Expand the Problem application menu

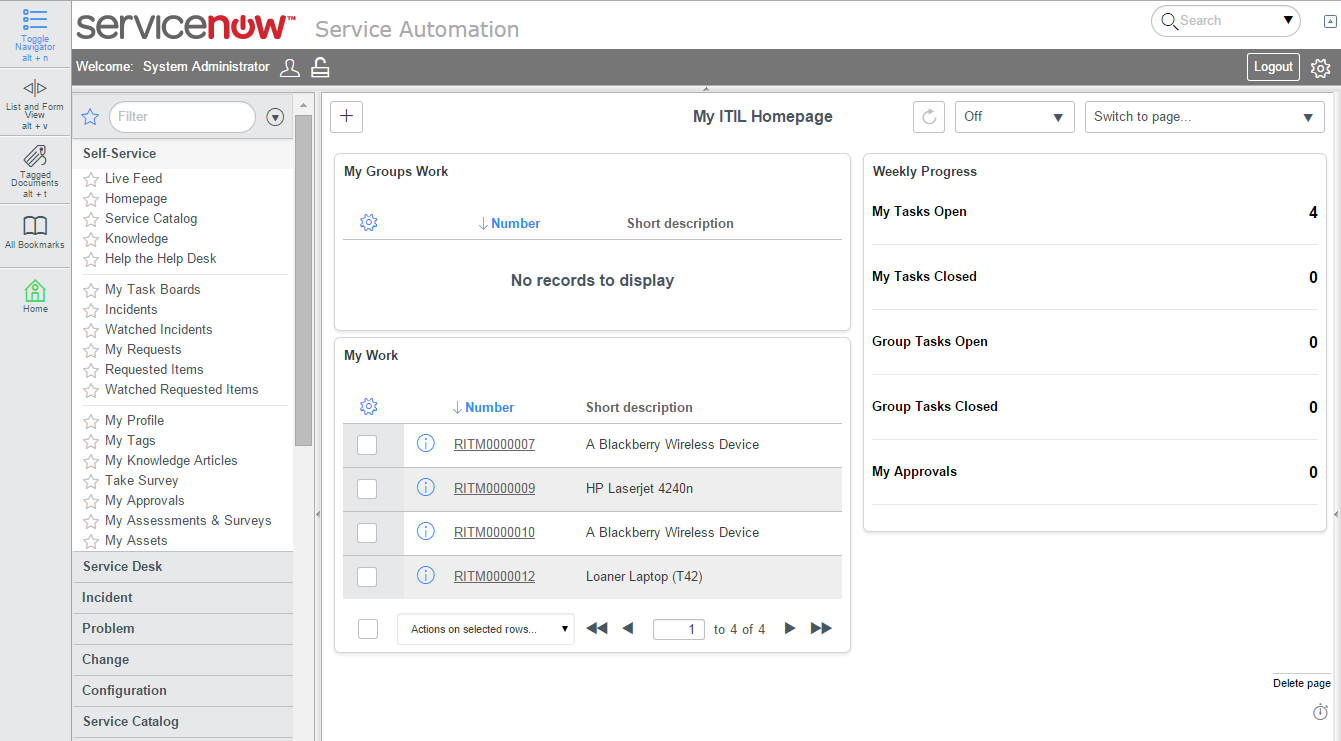[x=183, y=629]
